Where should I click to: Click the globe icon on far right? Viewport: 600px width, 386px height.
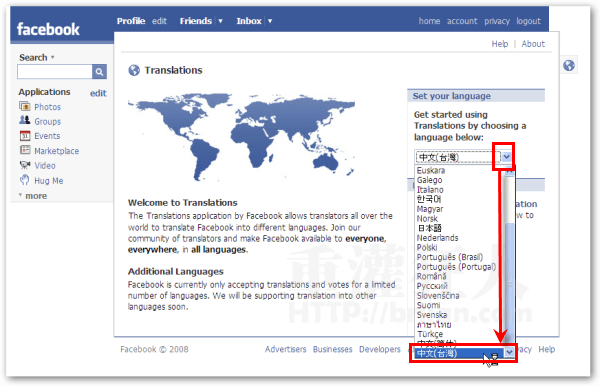pos(569,65)
